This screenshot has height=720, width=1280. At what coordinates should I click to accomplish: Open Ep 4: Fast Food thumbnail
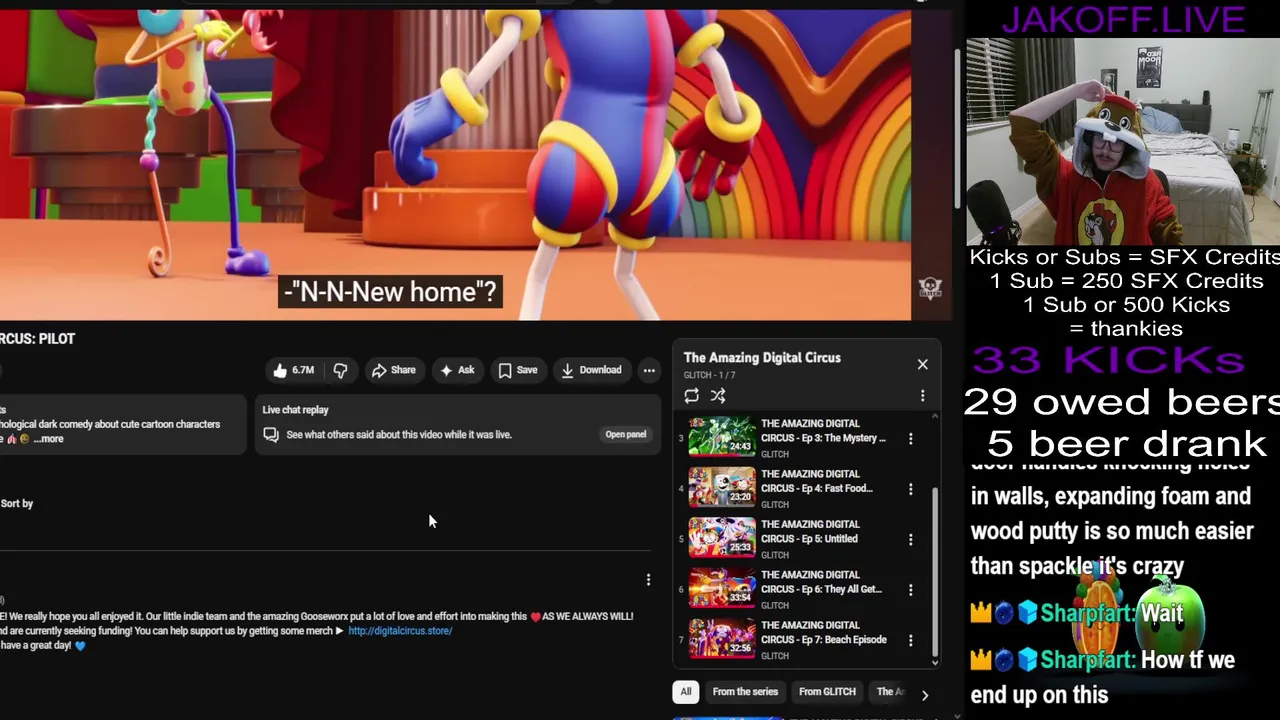[x=722, y=487]
